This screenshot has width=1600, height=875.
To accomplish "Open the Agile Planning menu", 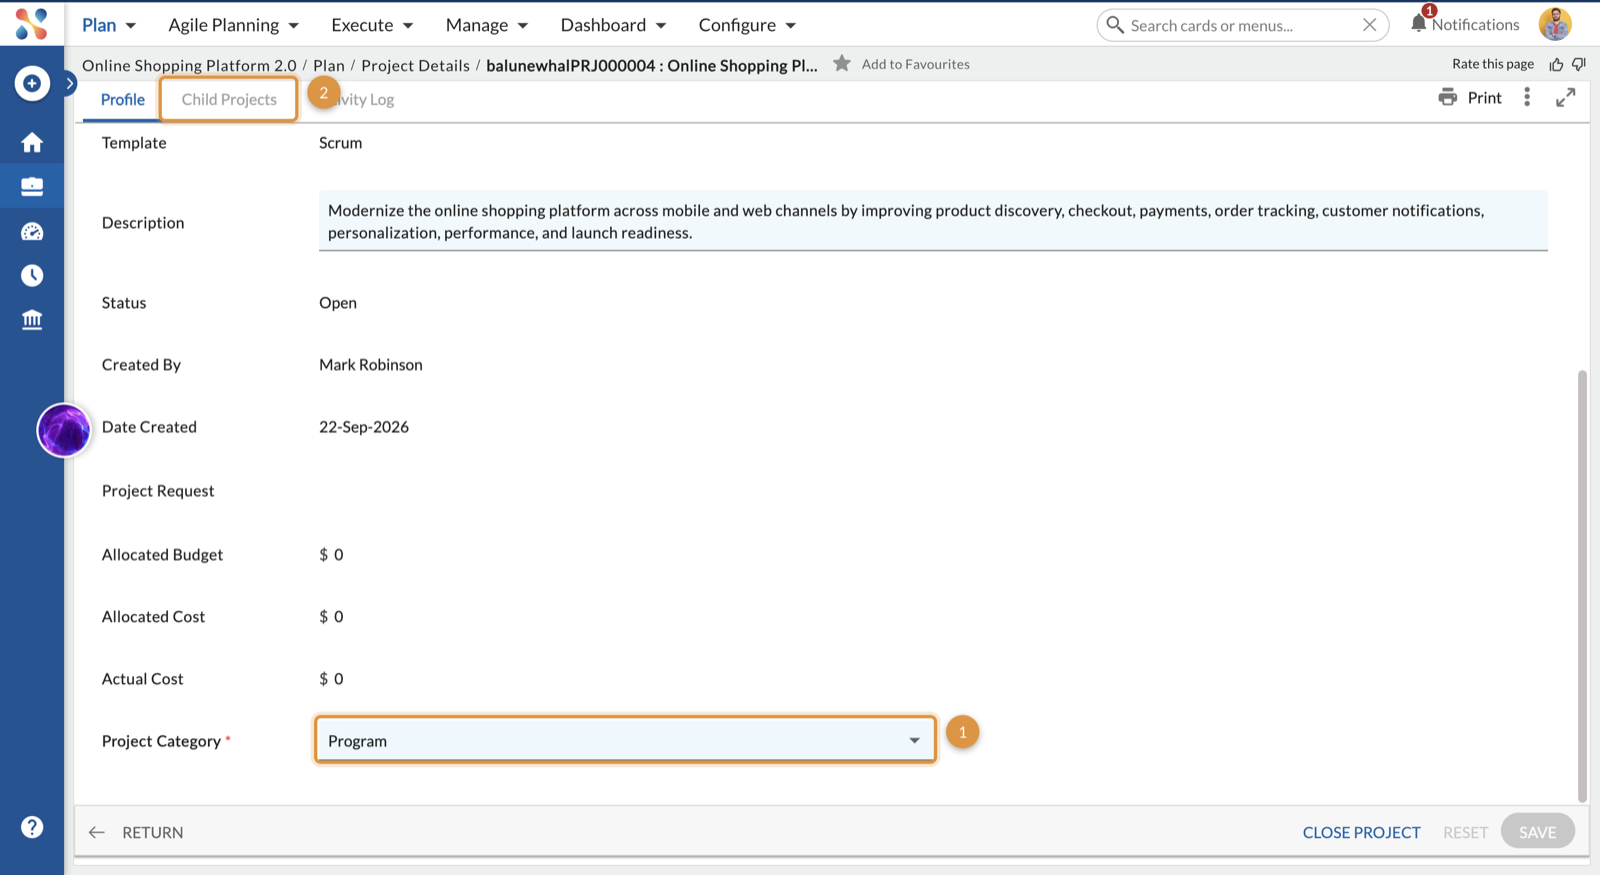I will (x=234, y=25).
